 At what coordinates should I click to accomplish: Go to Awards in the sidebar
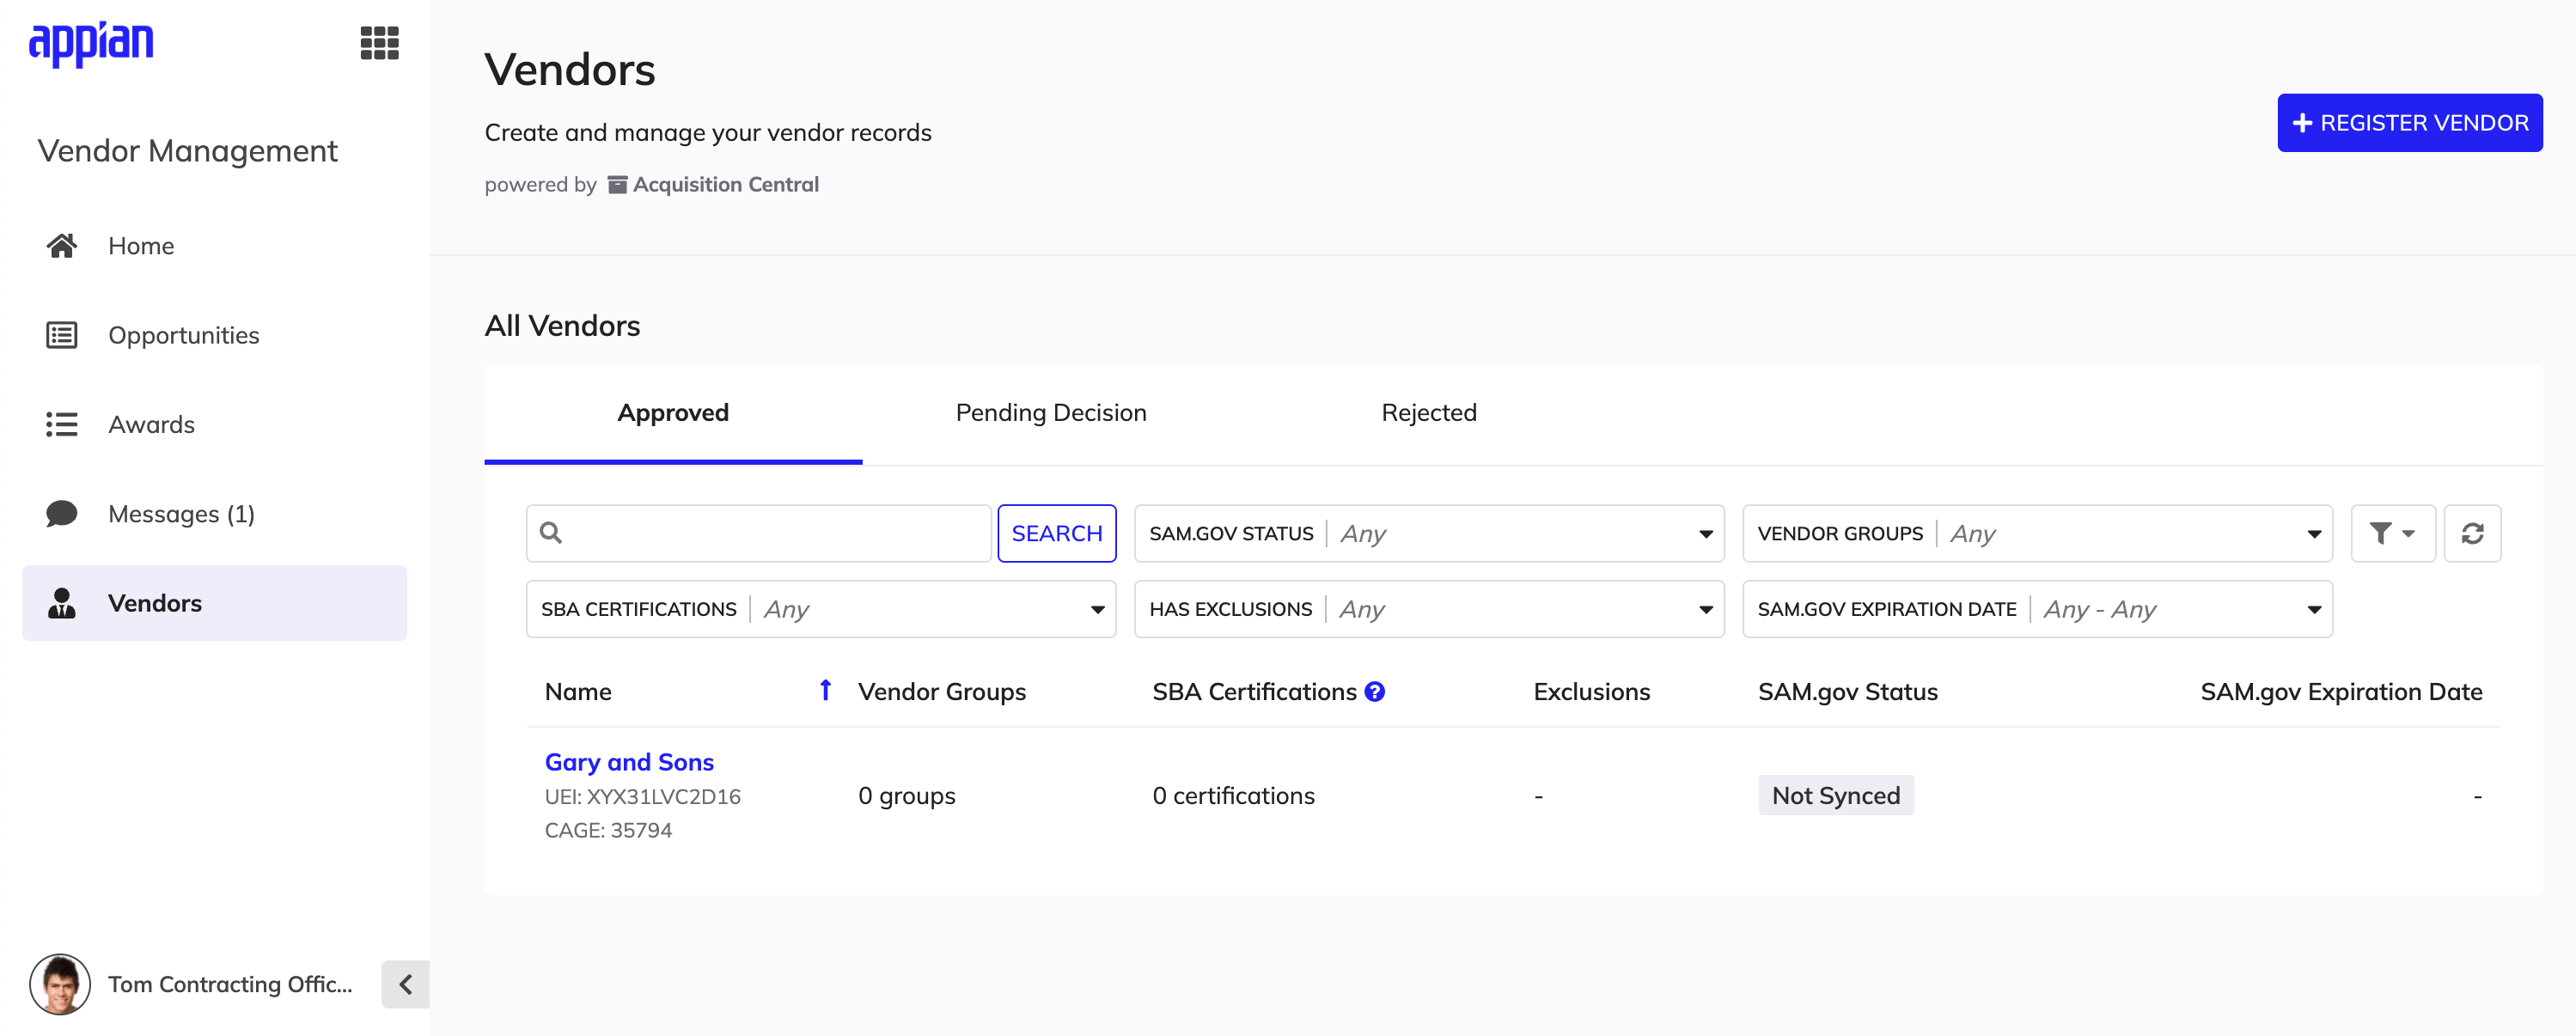coord(214,424)
